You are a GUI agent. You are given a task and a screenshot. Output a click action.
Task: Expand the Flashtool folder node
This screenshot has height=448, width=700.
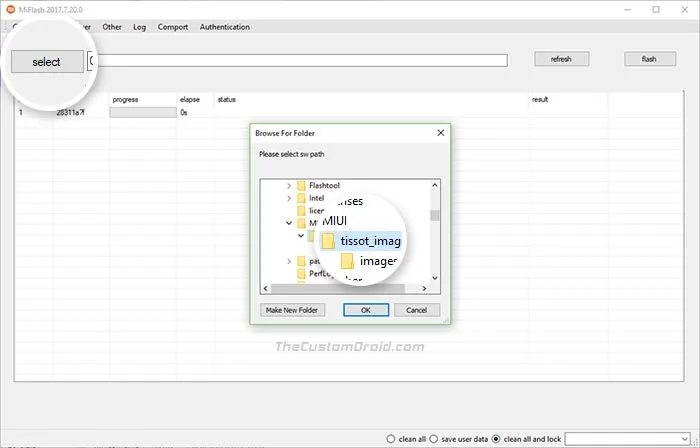coord(289,185)
